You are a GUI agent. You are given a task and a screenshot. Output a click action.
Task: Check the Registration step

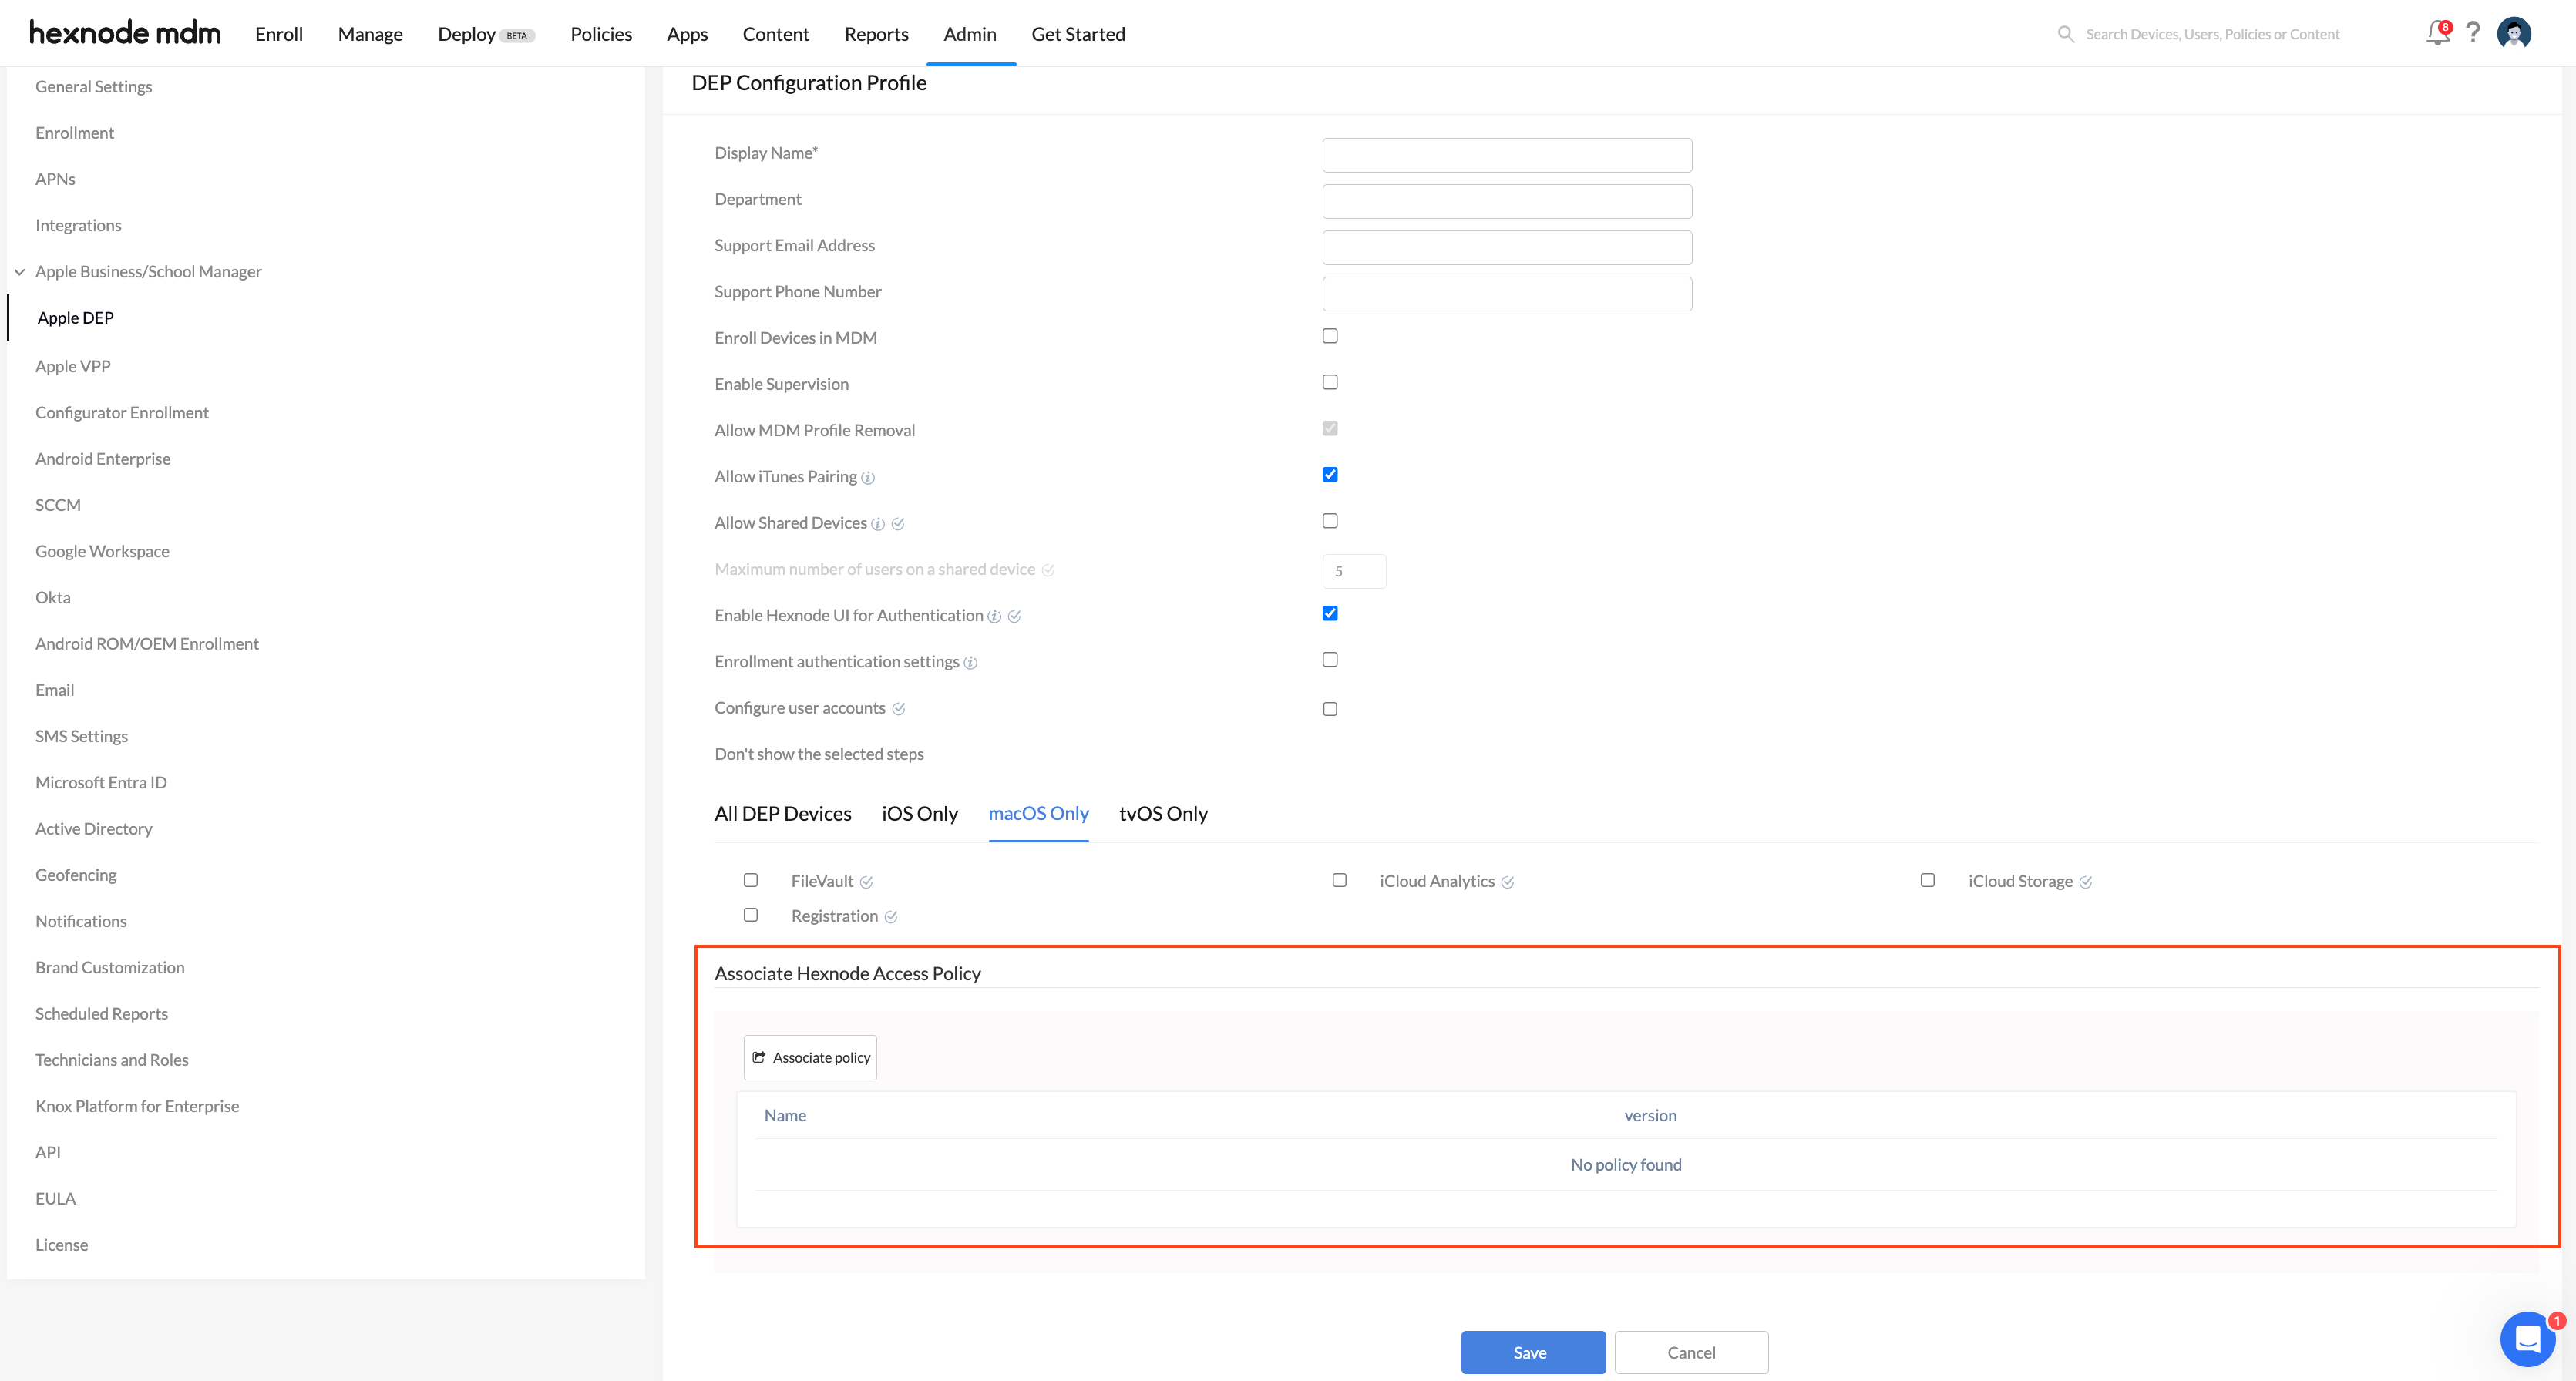coord(751,915)
